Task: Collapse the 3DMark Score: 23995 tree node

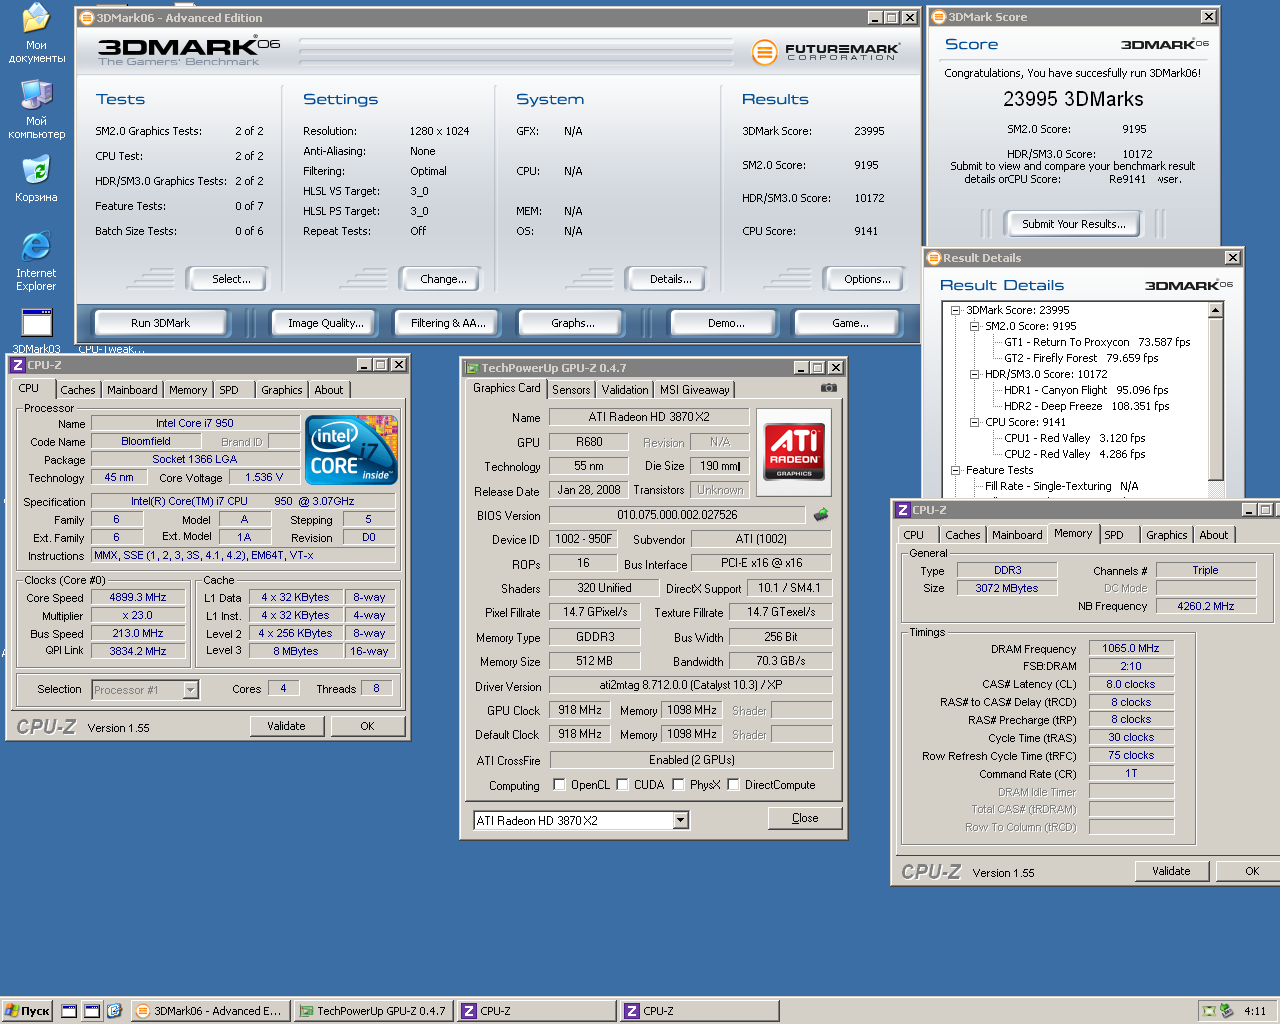Action: click(956, 310)
